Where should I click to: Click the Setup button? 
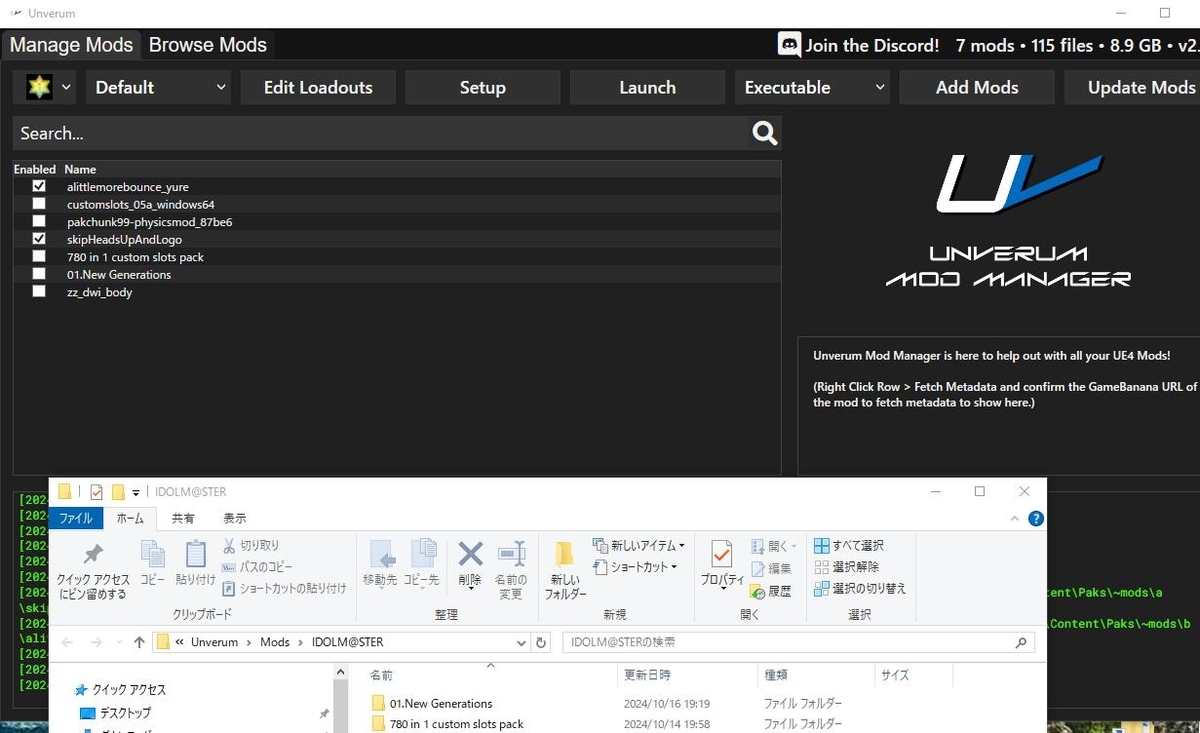tap(483, 87)
